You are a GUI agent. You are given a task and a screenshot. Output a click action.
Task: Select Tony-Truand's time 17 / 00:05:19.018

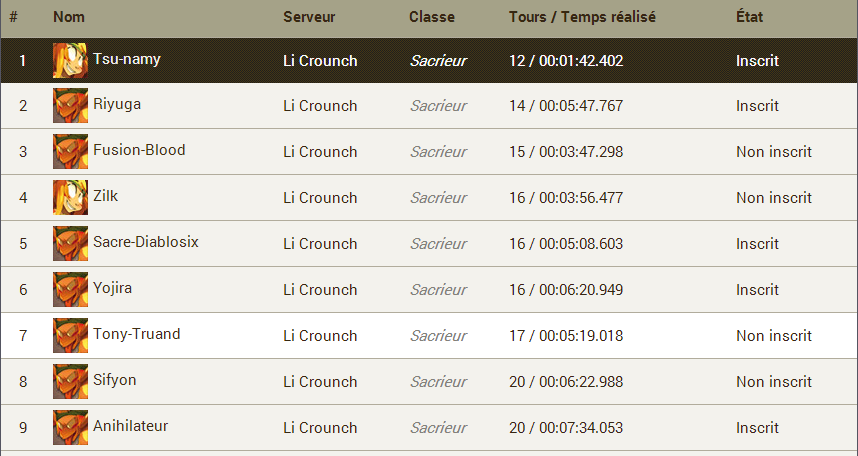pyautogui.click(x=566, y=336)
